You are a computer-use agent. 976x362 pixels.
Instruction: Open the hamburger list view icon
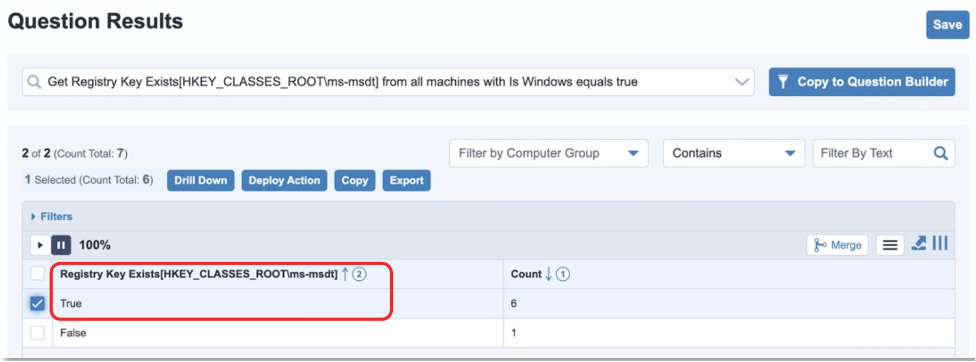coord(890,245)
